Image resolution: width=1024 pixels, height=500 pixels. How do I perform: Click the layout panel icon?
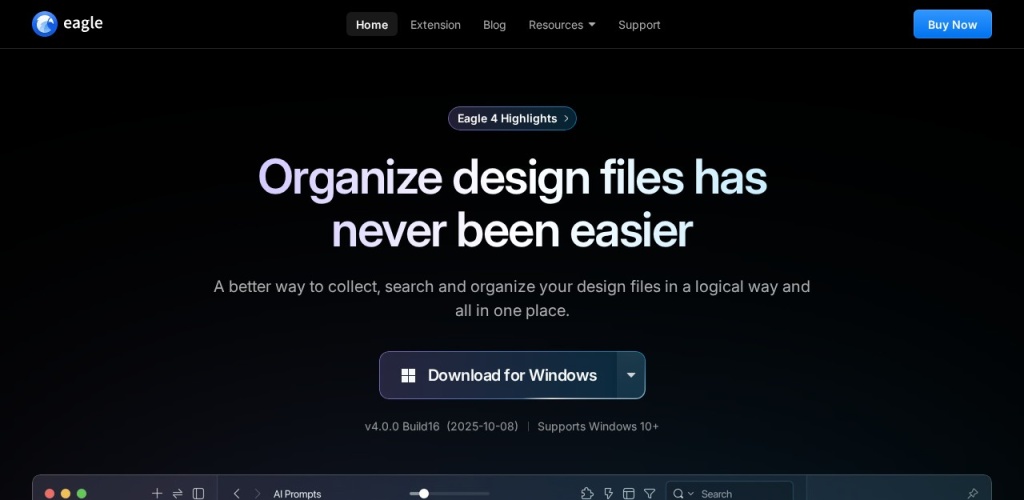(628, 493)
